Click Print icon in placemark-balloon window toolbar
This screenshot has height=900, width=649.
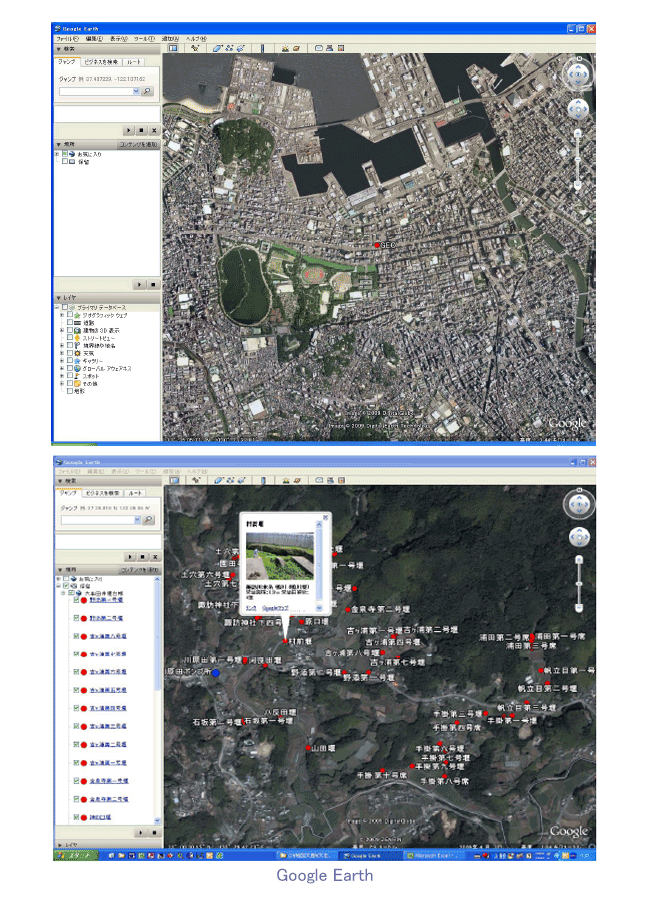pos(331,480)
